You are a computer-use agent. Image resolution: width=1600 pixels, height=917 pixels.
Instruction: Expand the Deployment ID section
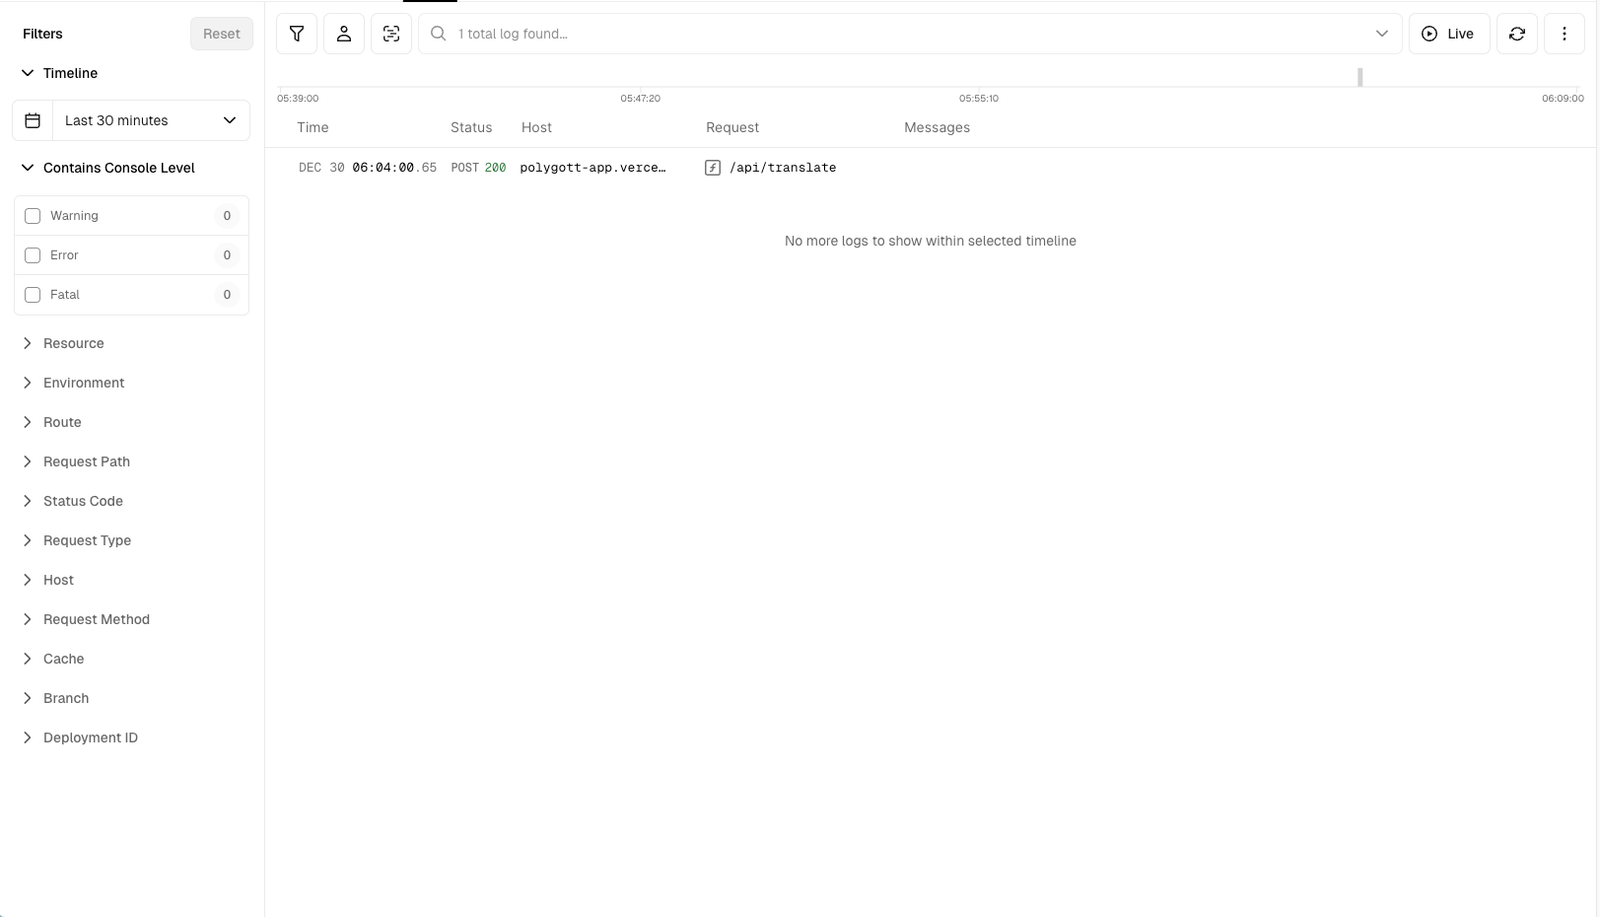90,737
